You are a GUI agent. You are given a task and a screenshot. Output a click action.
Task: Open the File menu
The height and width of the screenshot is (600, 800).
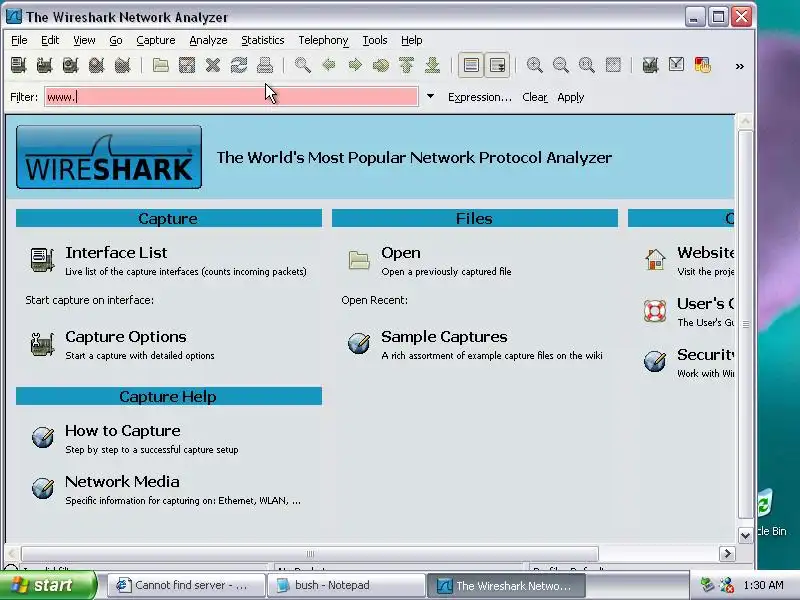click(19, 40)
